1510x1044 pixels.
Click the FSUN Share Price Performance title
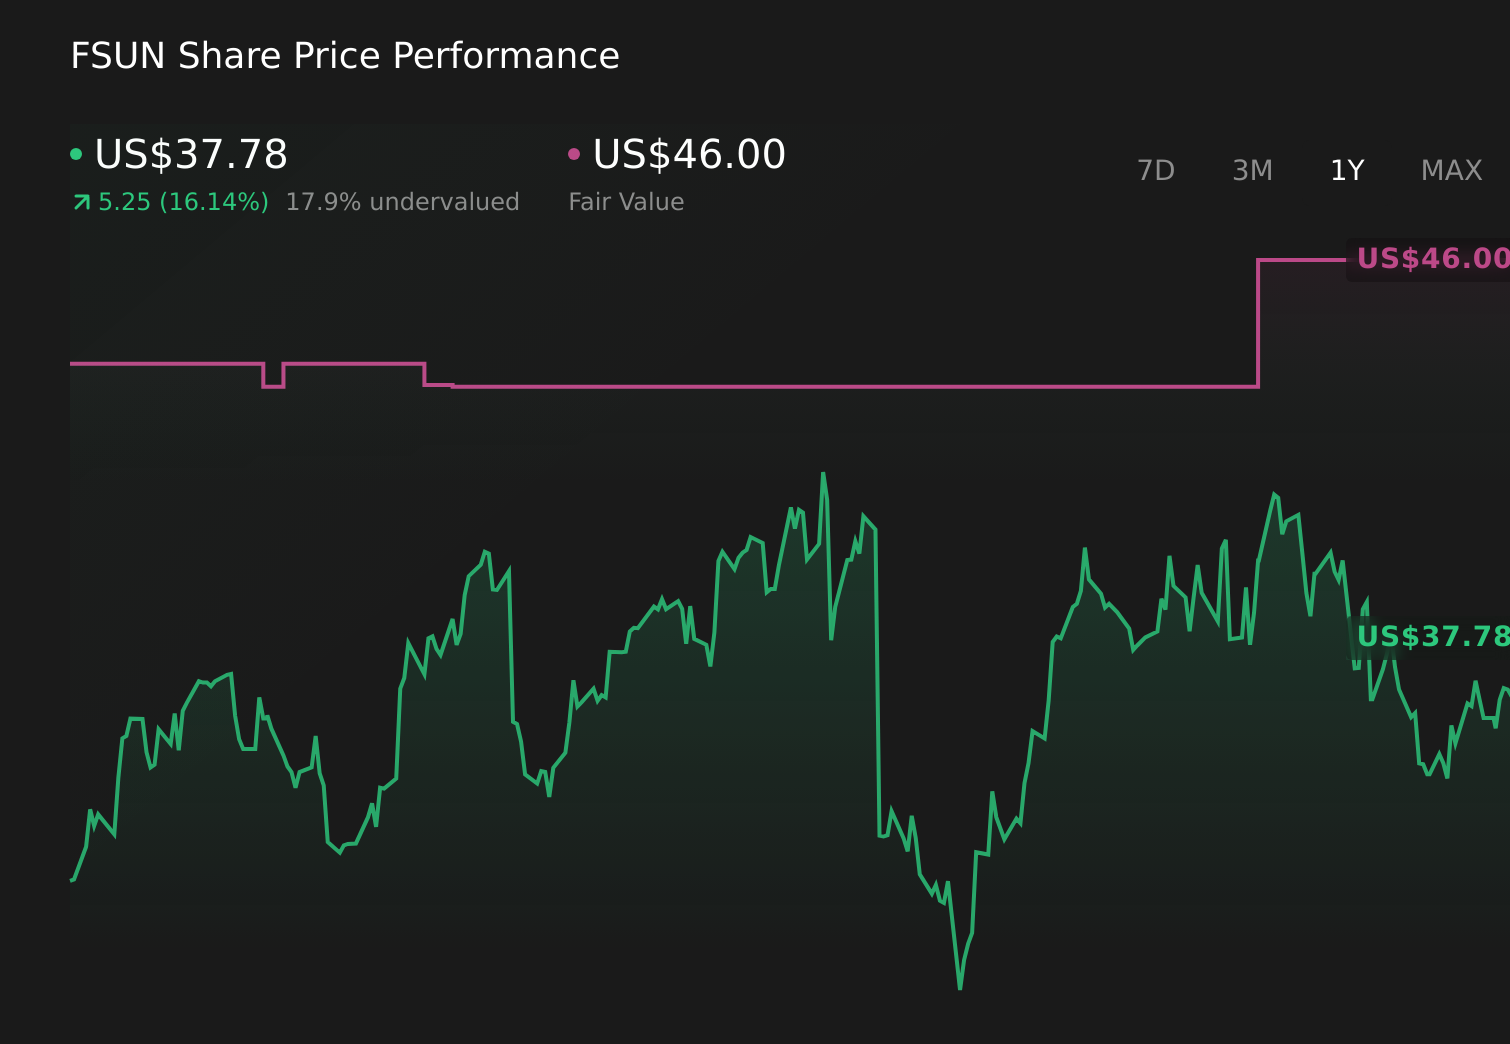344,56
